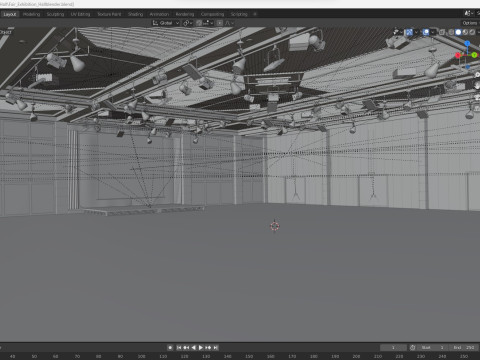Open the transform pivot point dropdown
This screenshot has width=480, height=360.
188,23
